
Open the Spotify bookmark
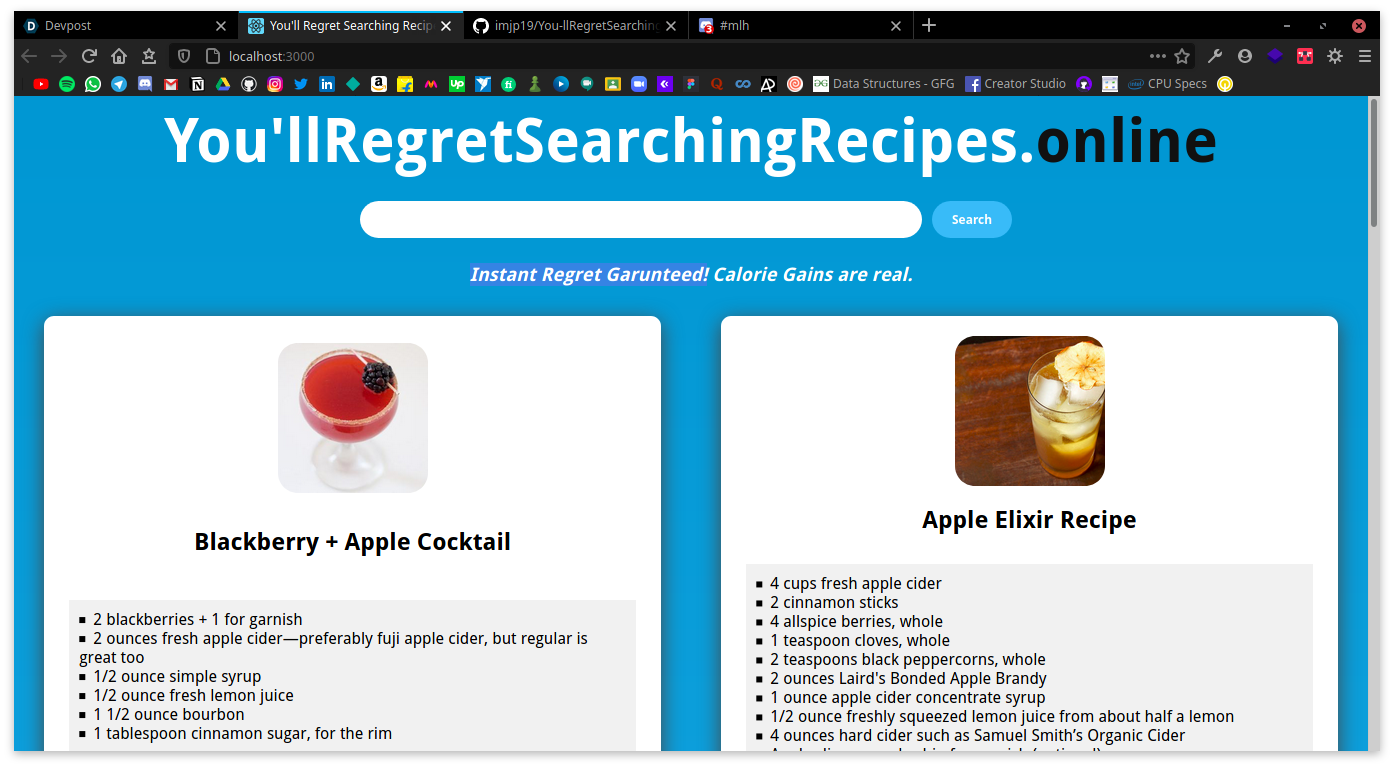67,84
